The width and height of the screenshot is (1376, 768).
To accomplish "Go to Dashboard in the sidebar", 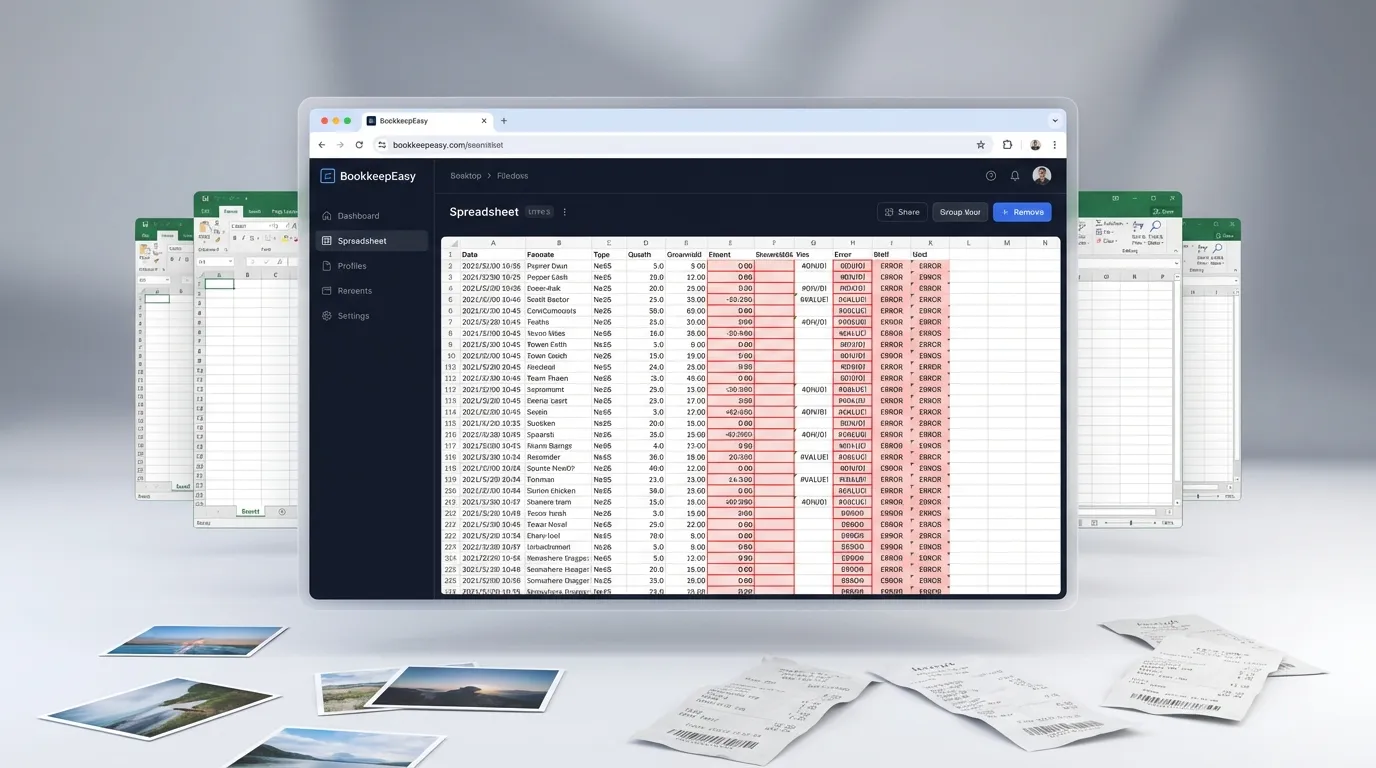I will point(358,216).
